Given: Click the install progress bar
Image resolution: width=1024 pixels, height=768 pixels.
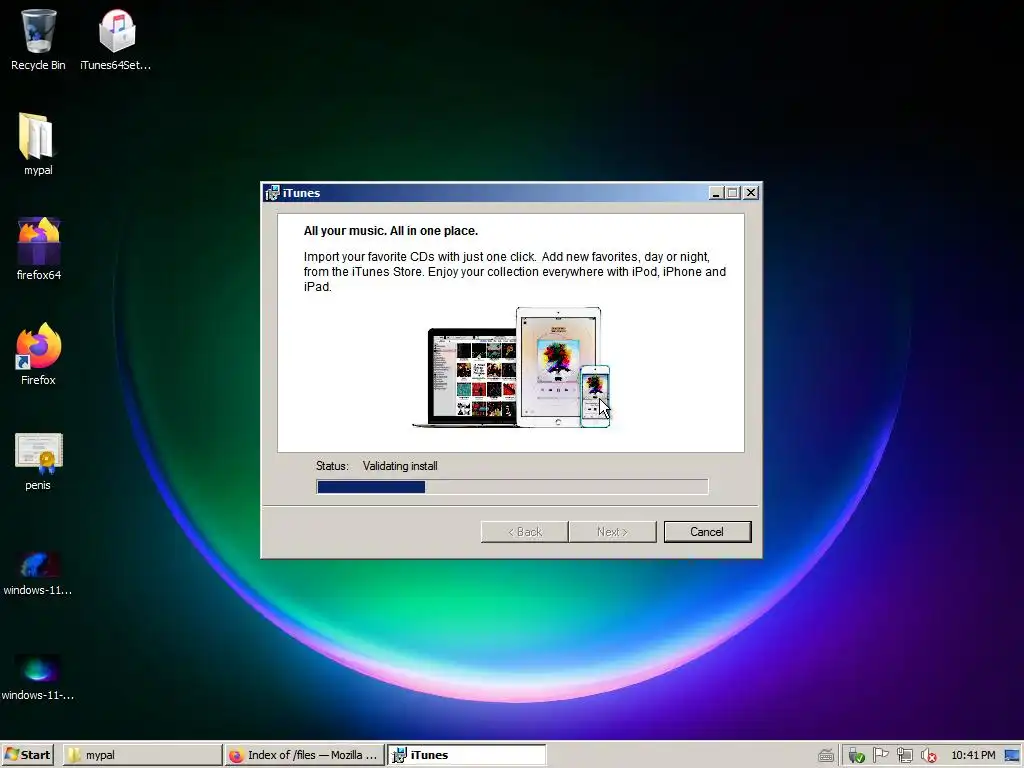Looking at the screenshot, I should pos(512,487).
